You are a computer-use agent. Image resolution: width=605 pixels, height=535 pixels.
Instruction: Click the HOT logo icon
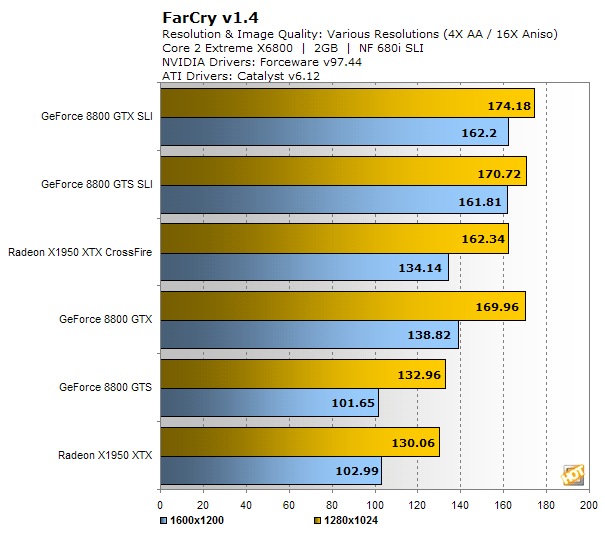573,475
